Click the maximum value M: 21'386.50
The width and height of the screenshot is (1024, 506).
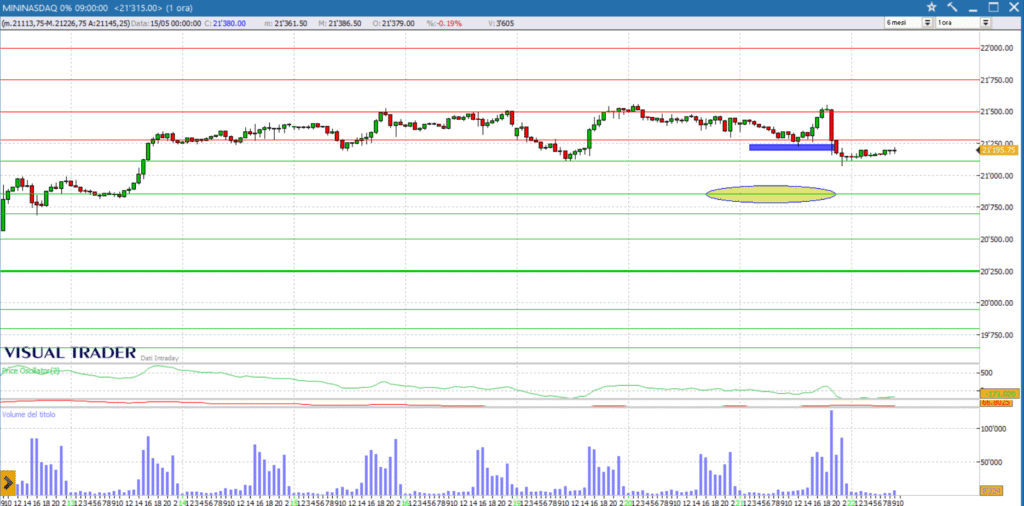tap(340, 24)
